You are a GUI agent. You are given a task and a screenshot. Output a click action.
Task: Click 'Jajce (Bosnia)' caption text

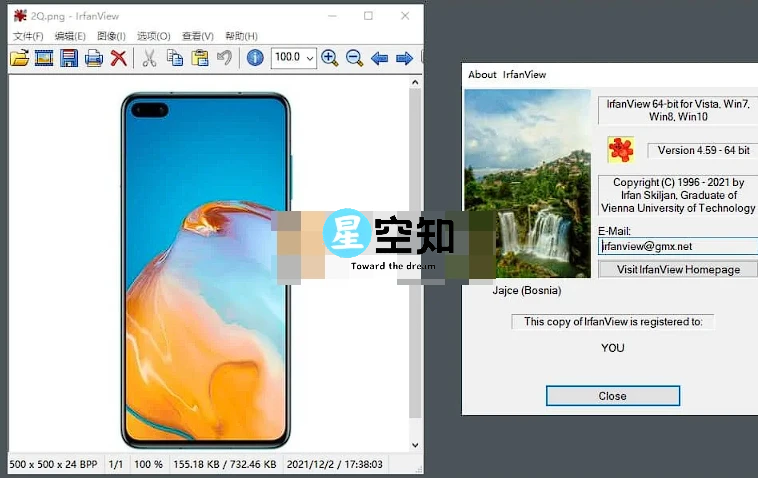point(527,290)
